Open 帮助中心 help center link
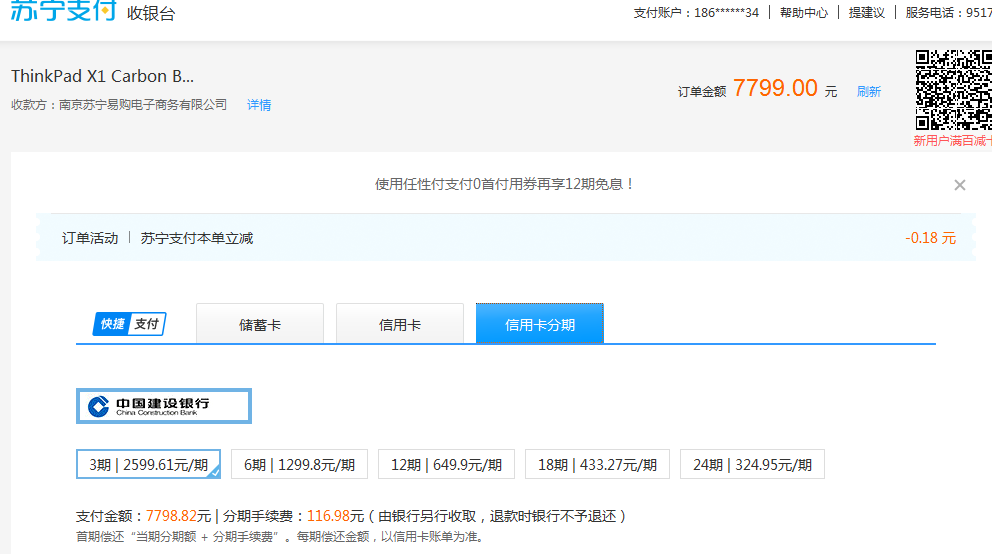This screenshot has height=554, width=992. 803,13
